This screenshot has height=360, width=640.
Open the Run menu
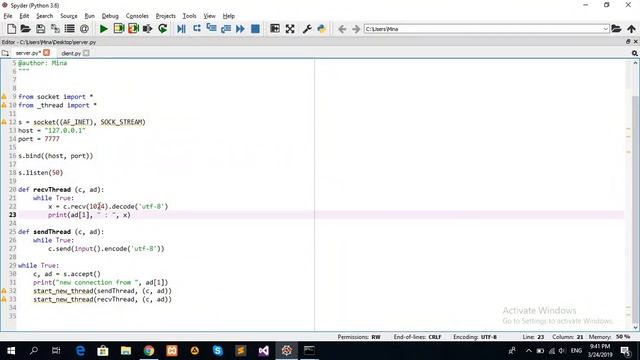click(x=89, y=16)
